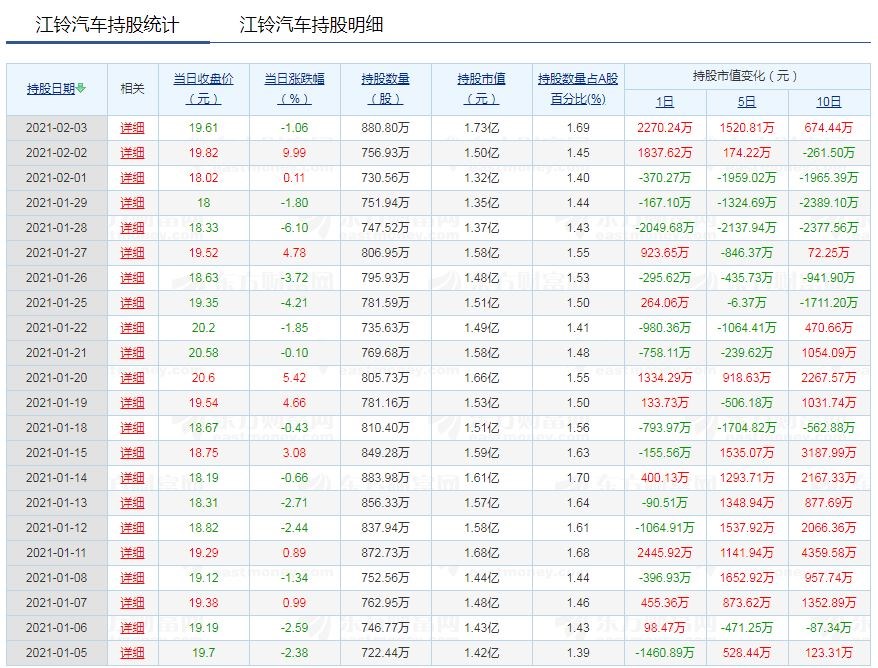The height and width of the screenshot is (668, 878).
Task: Open 详细 link for 2021-01-29
Action: click(132, 203)
